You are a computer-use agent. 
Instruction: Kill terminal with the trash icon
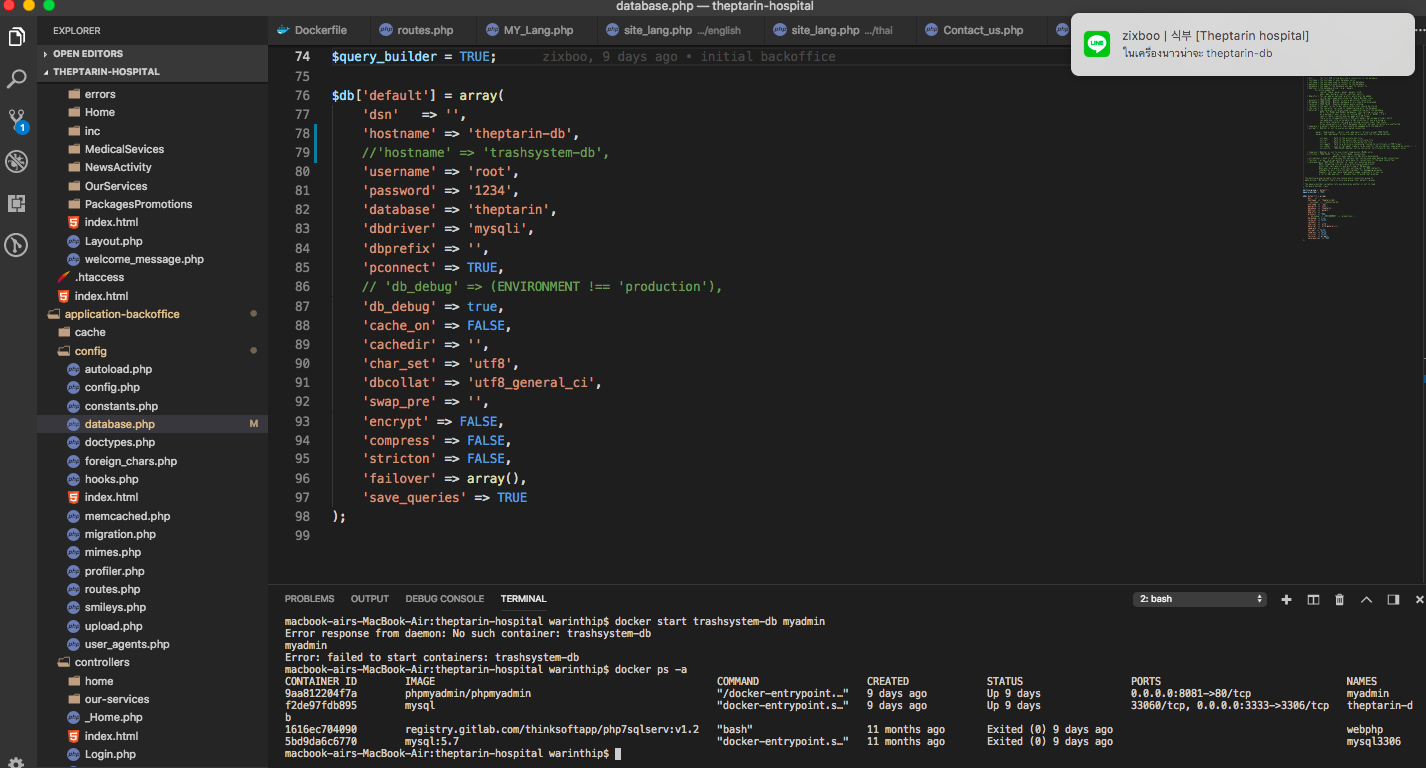(x=1340, y=599)
